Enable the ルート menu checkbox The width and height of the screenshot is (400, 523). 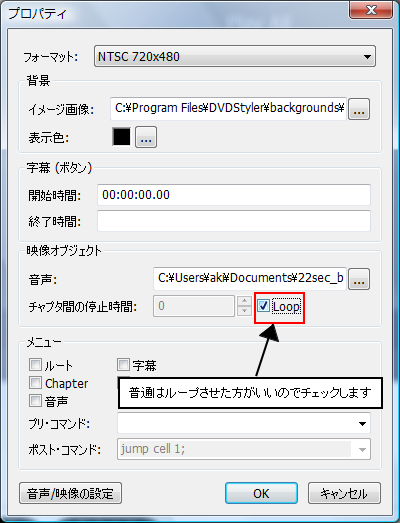coord(35,365)
